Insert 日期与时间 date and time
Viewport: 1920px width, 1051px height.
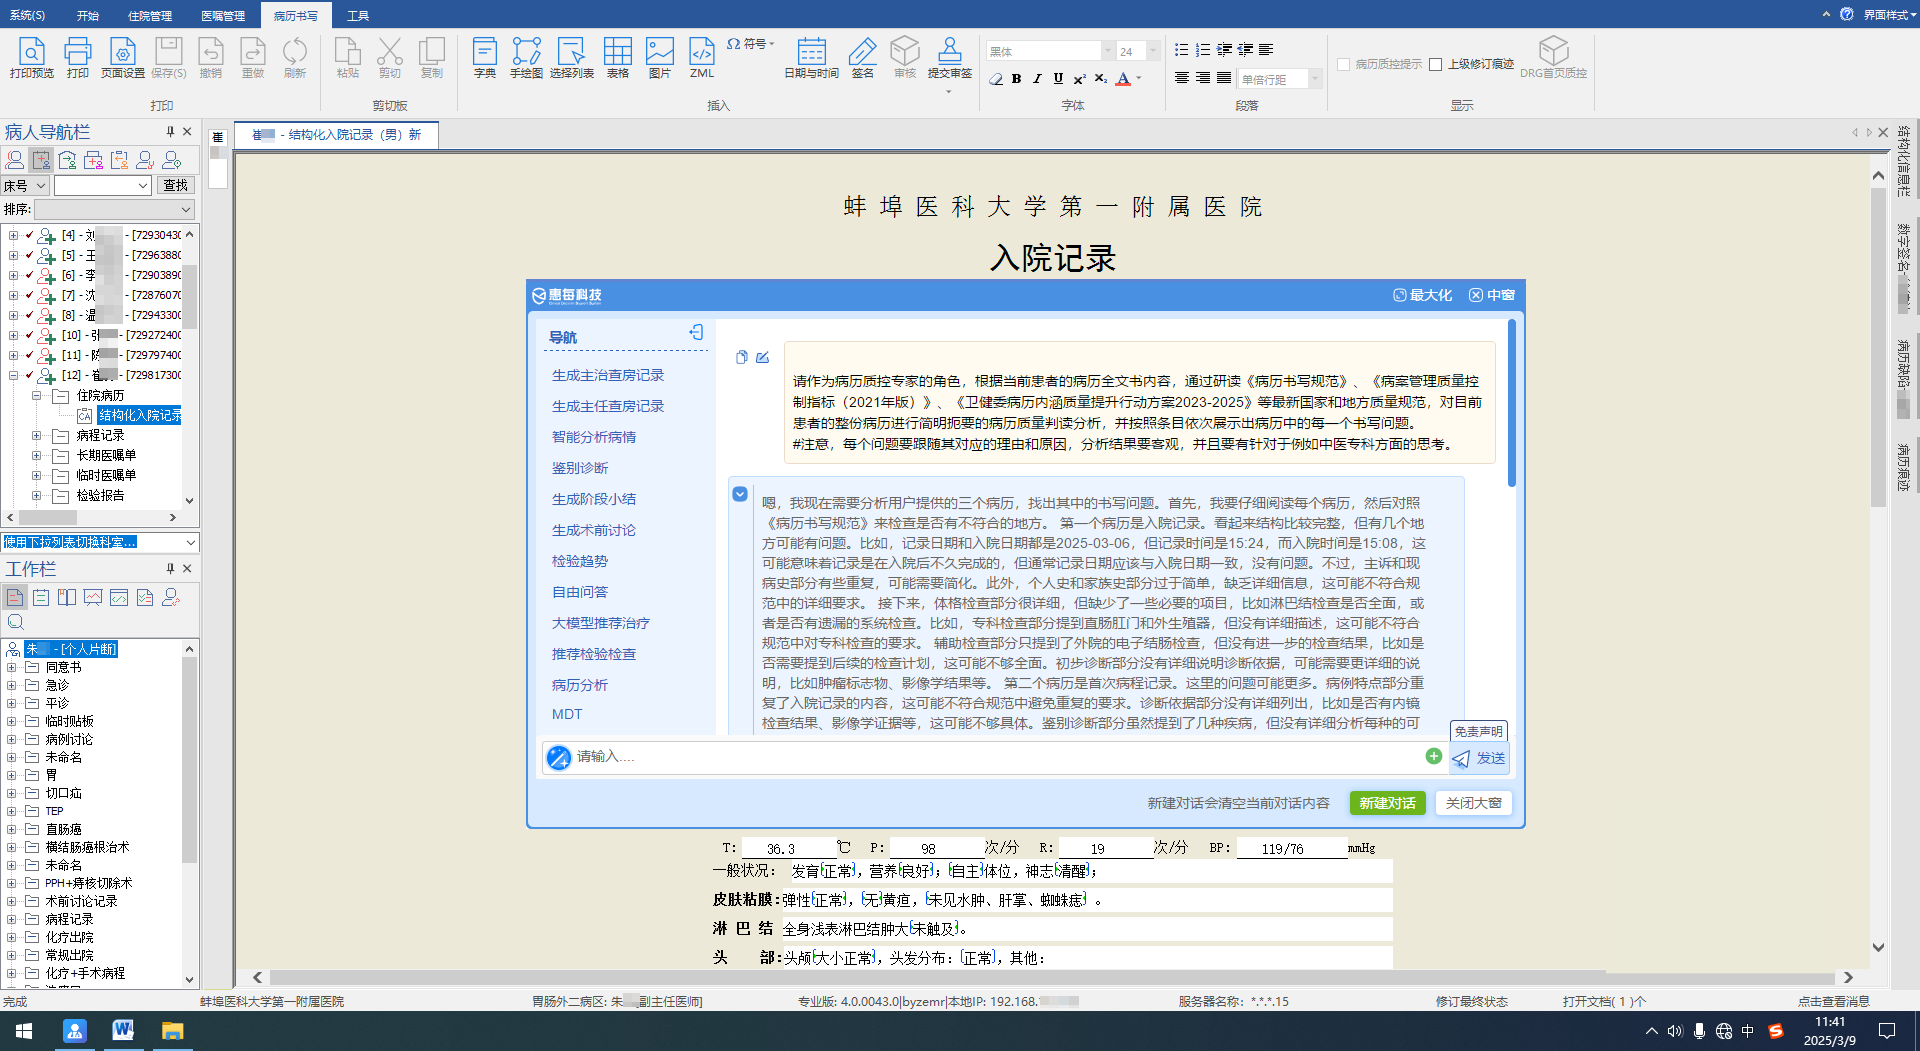811,57
